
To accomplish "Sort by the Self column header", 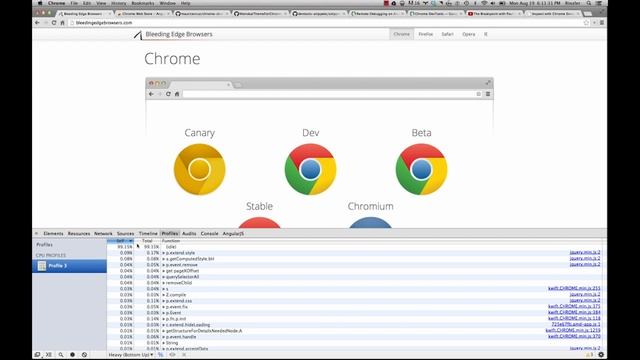I will 120,241.
